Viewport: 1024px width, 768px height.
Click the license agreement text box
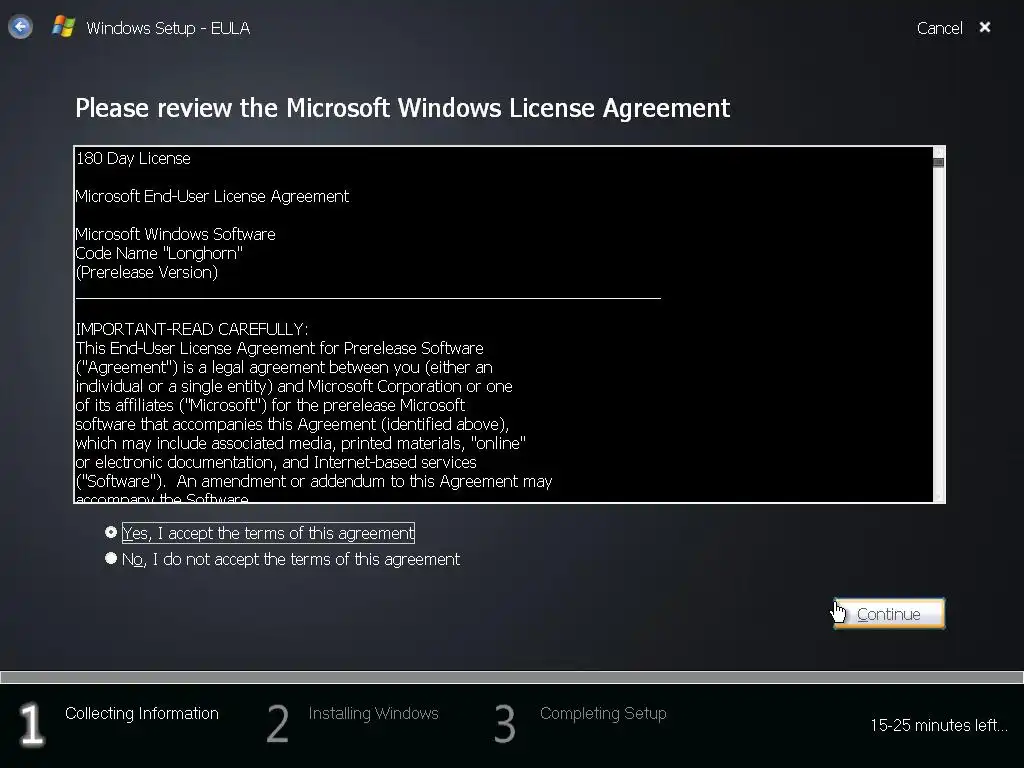click(509, 324)
